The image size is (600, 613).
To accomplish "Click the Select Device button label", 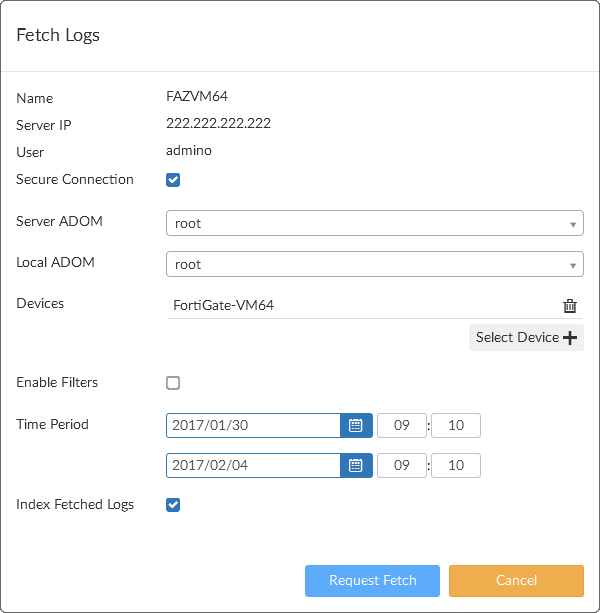I will pyautogui.click(x=517, y=338).
